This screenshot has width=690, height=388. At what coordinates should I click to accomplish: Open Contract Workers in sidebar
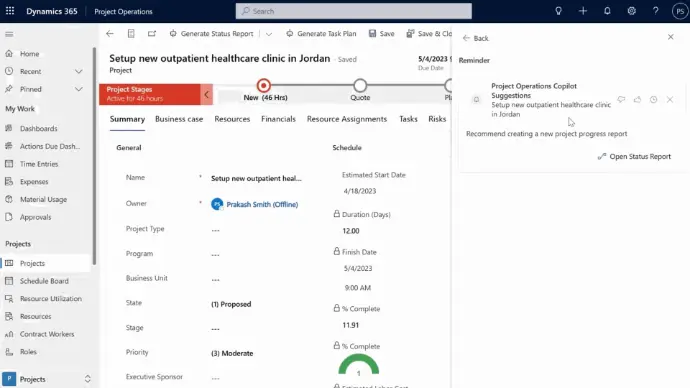47,334
